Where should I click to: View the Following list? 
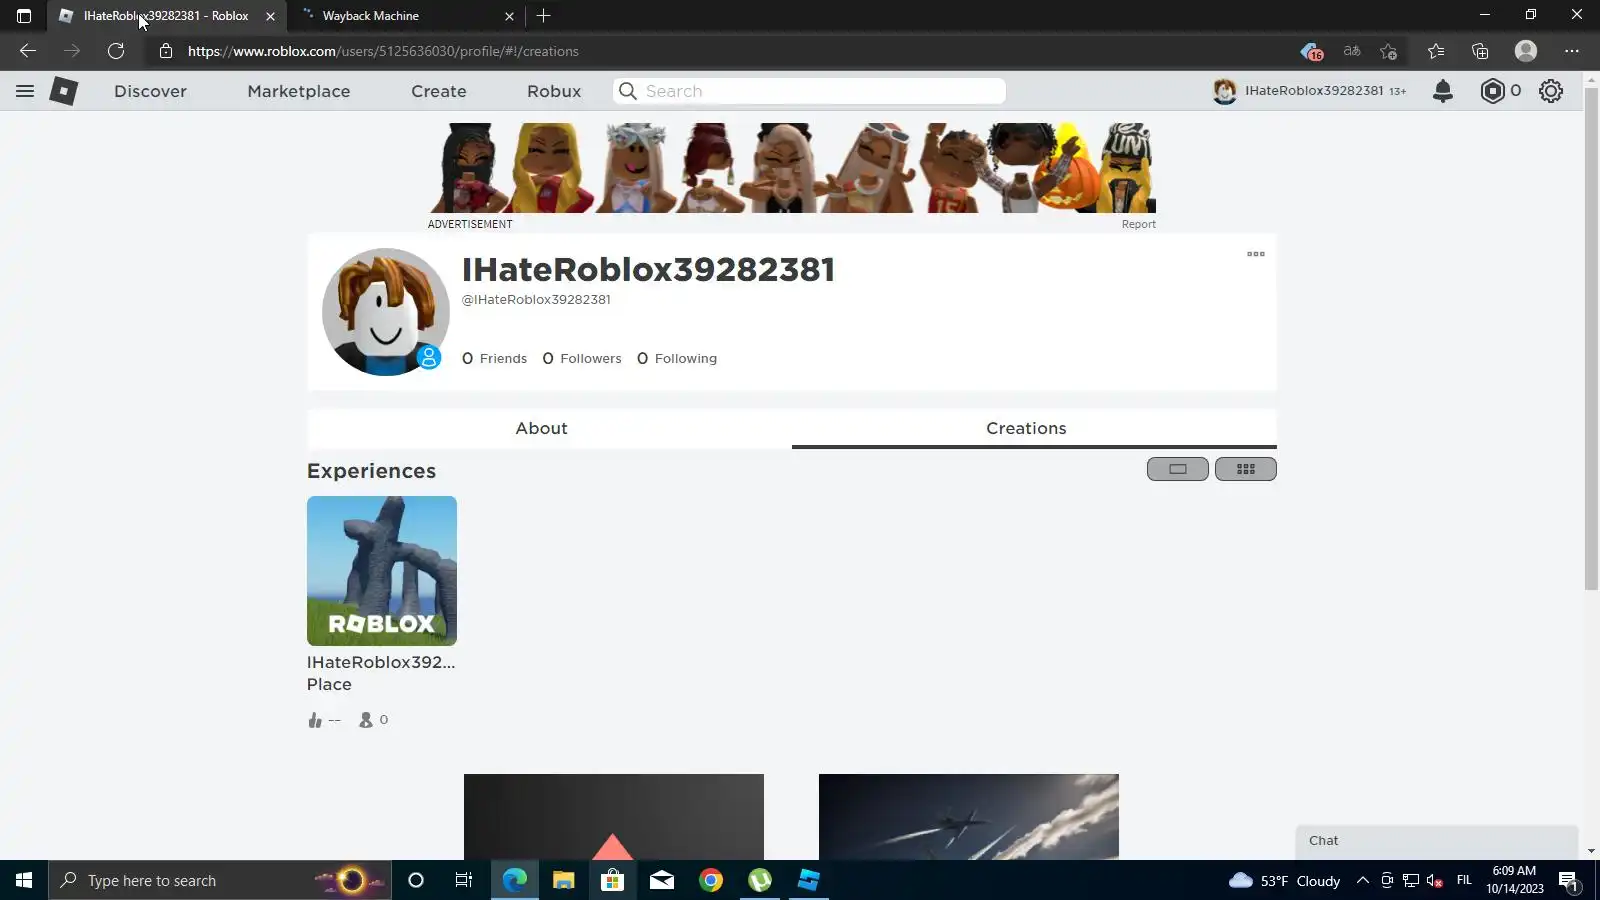click(677, 358)
